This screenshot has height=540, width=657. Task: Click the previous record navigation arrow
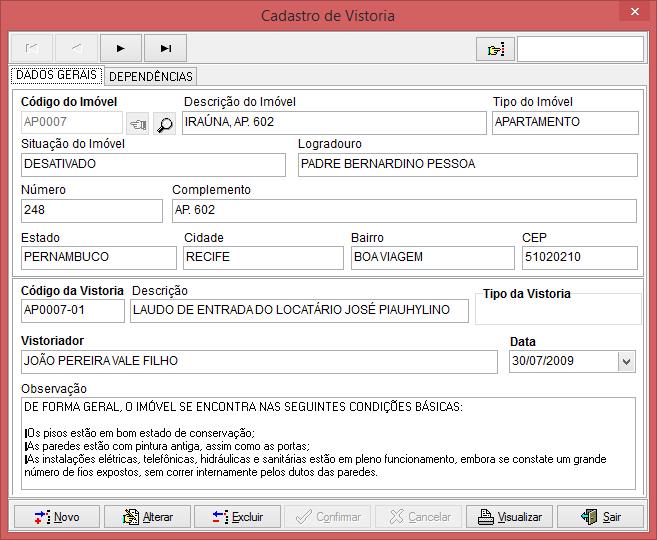(76, 48)
